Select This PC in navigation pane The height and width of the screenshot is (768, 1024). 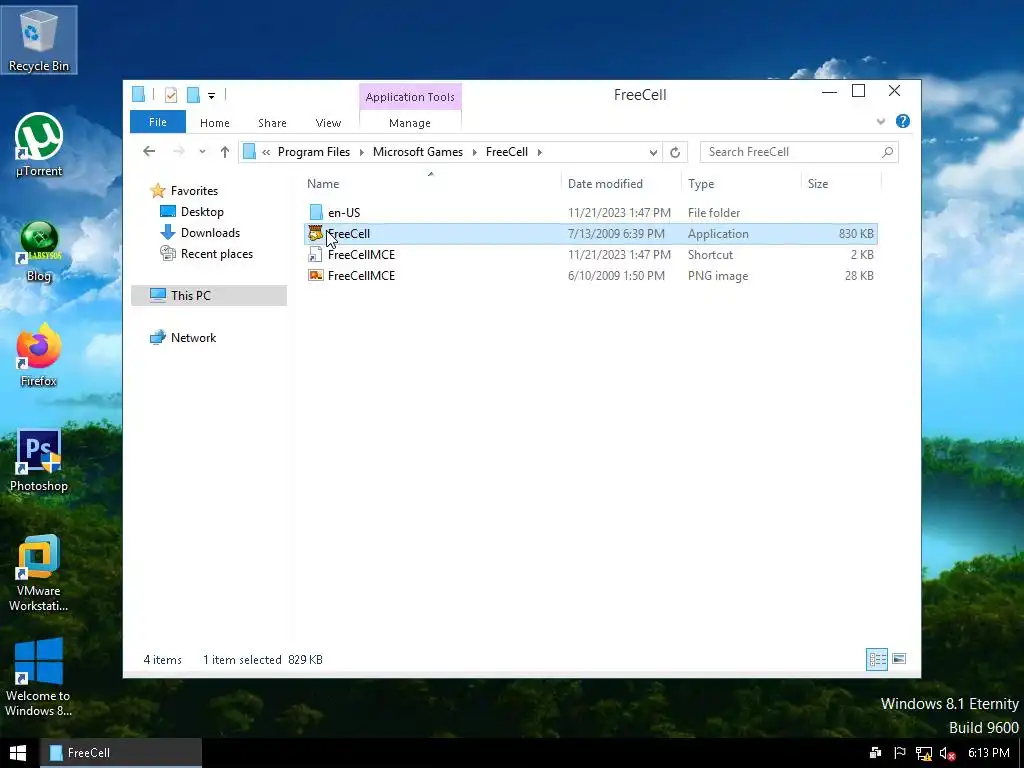[209, 295]
